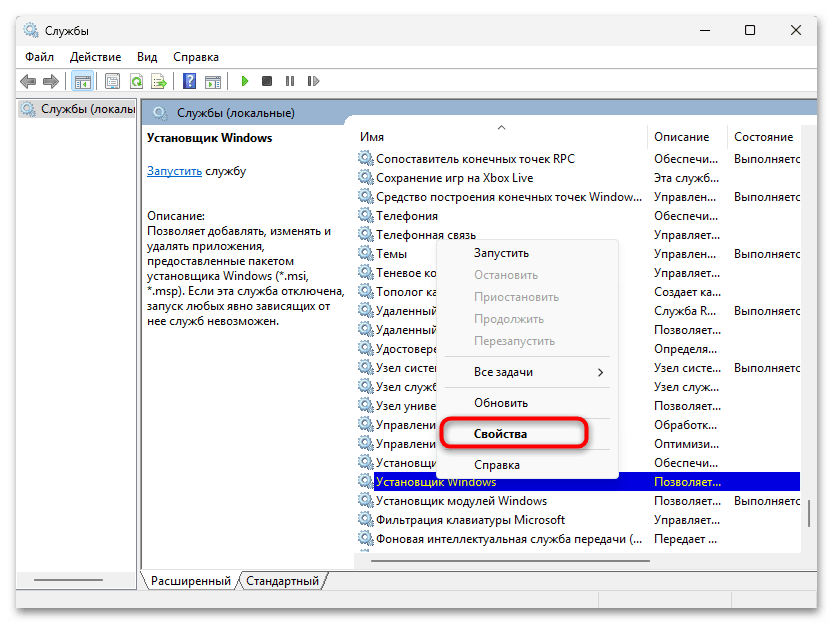
Task: Click gear icon of Телефонная связь
Action: pos(366,234)
